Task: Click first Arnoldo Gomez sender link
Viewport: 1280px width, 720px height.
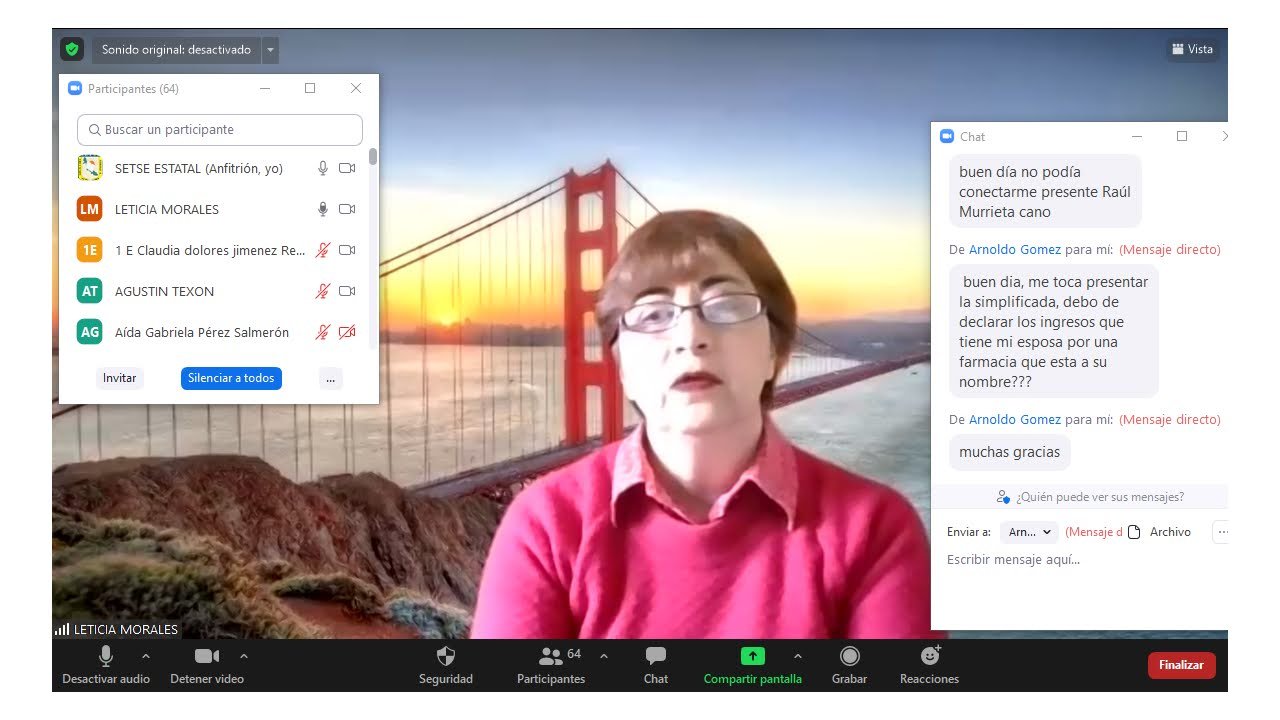Action: [1015, 250]
